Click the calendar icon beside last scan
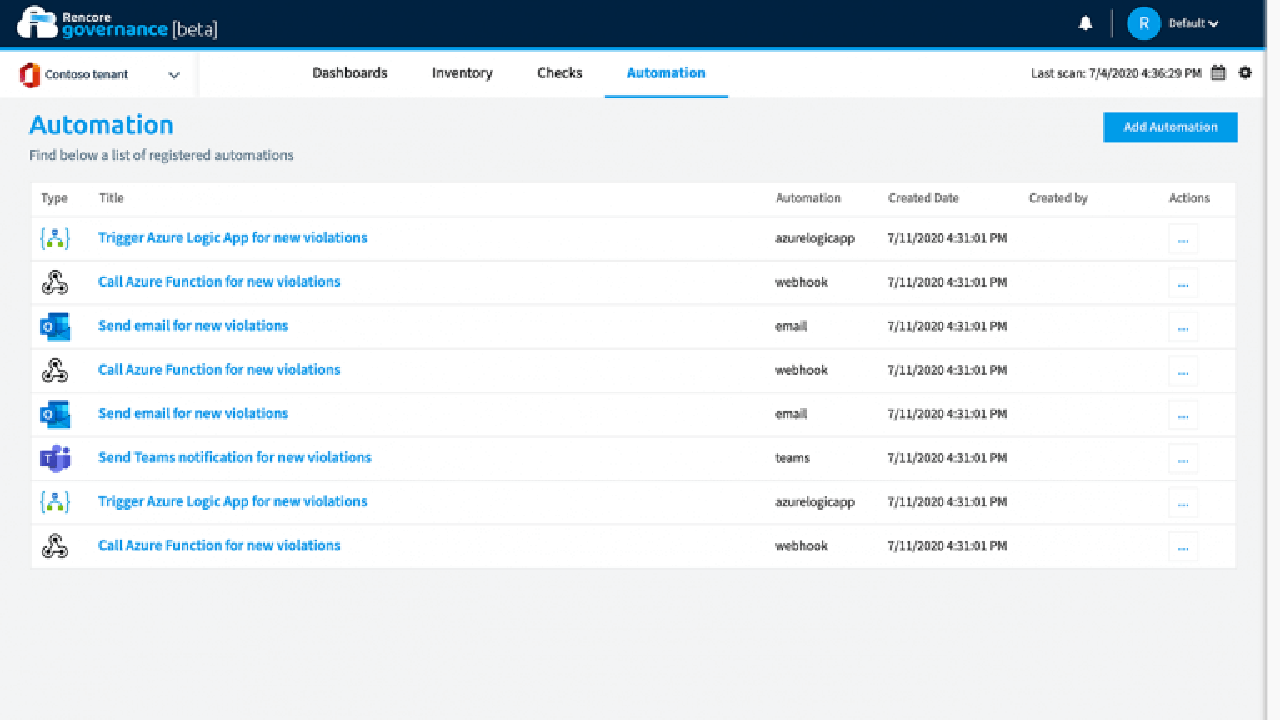 point(1218,73)
